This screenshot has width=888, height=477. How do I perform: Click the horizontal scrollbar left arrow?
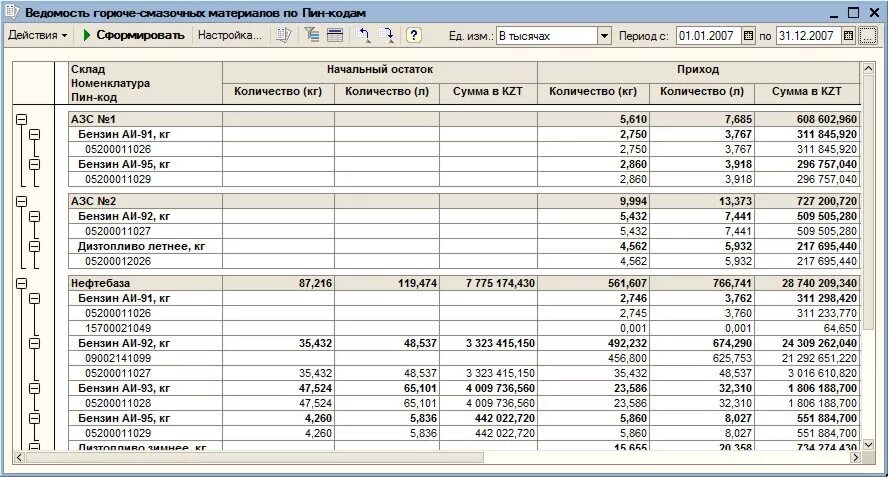[19, 457]
